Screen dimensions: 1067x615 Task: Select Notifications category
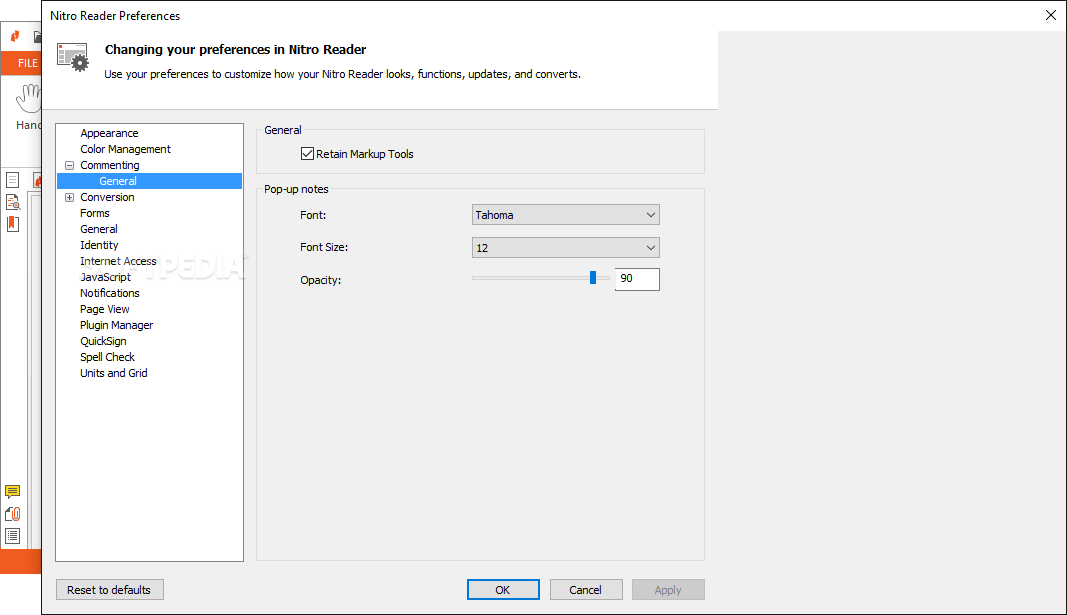tap(110, 293)
